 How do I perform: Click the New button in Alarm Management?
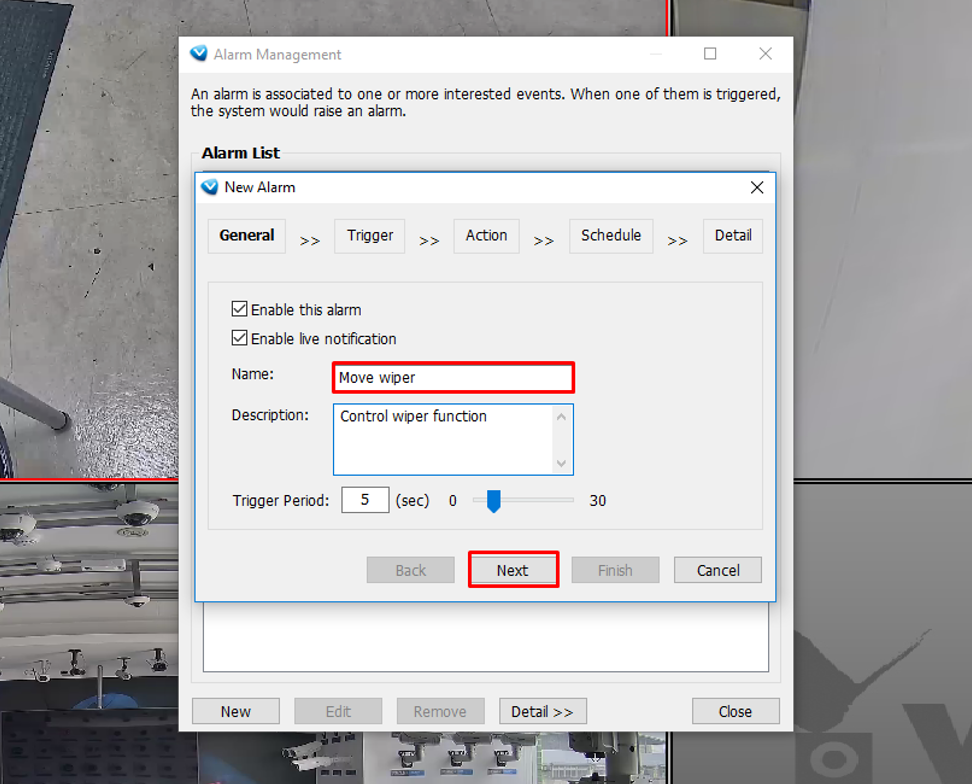236,711
